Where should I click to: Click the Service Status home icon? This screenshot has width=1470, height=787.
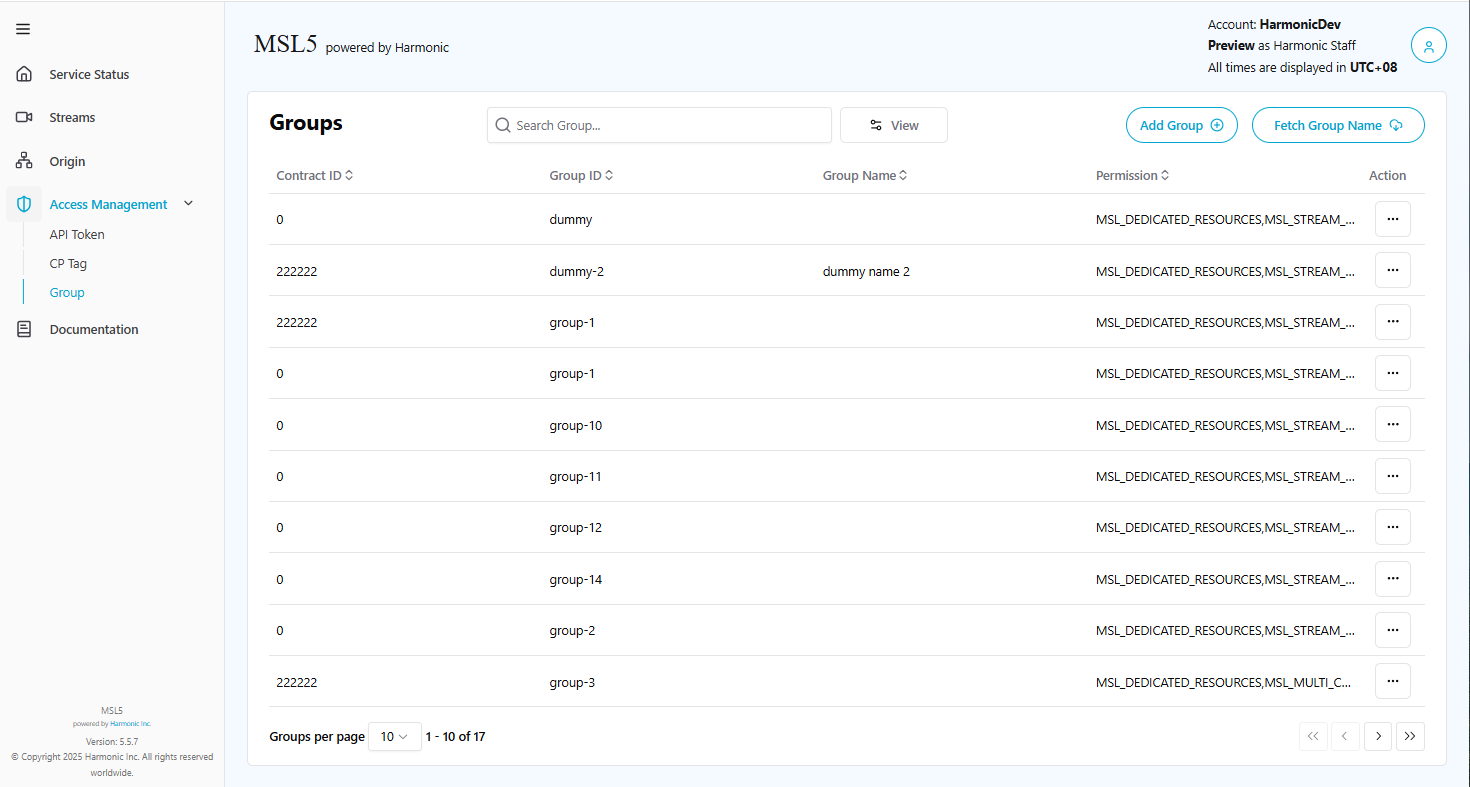pyautogui.click(x=24, y=74)
